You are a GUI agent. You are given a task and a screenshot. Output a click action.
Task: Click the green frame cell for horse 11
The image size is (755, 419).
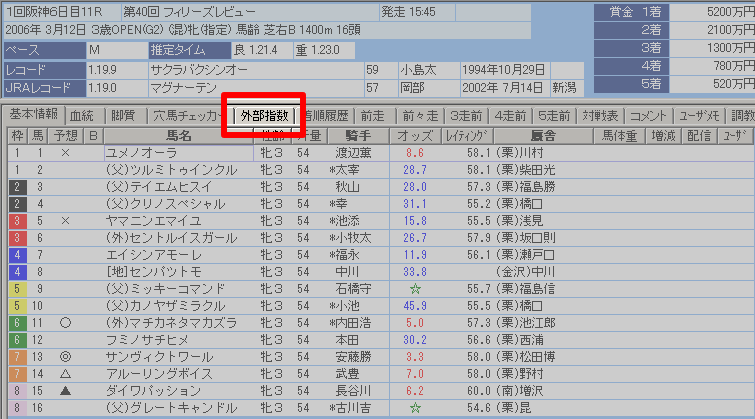pos(17,323)
